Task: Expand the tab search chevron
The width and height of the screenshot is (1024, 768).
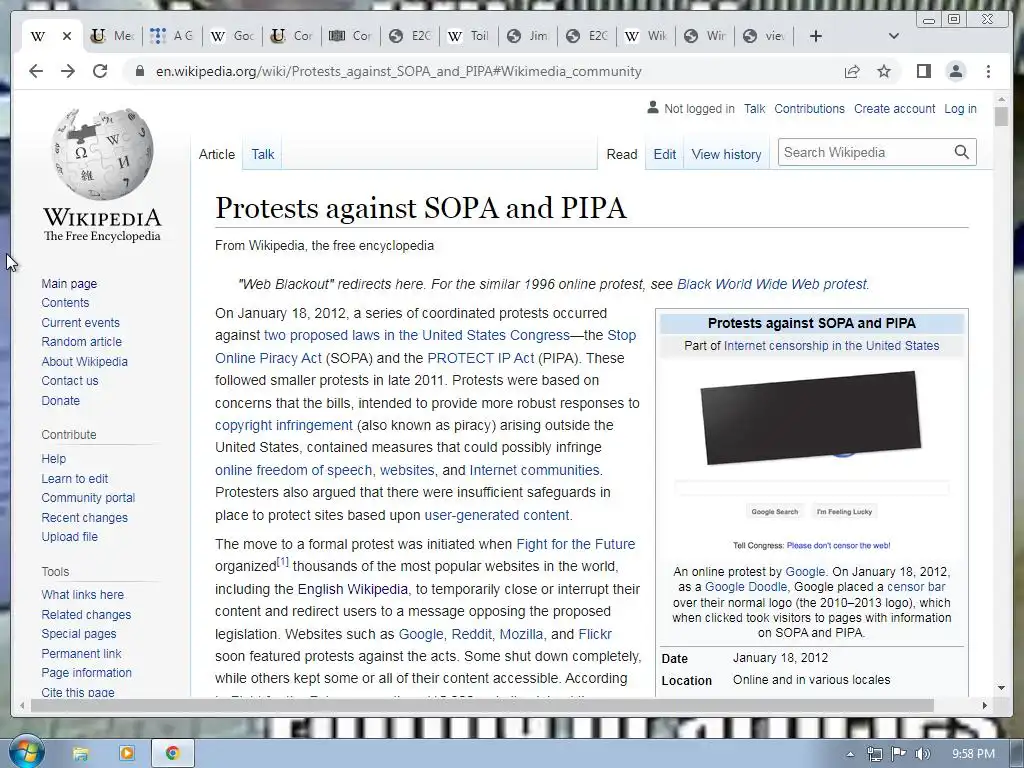Action: [894, 36]
